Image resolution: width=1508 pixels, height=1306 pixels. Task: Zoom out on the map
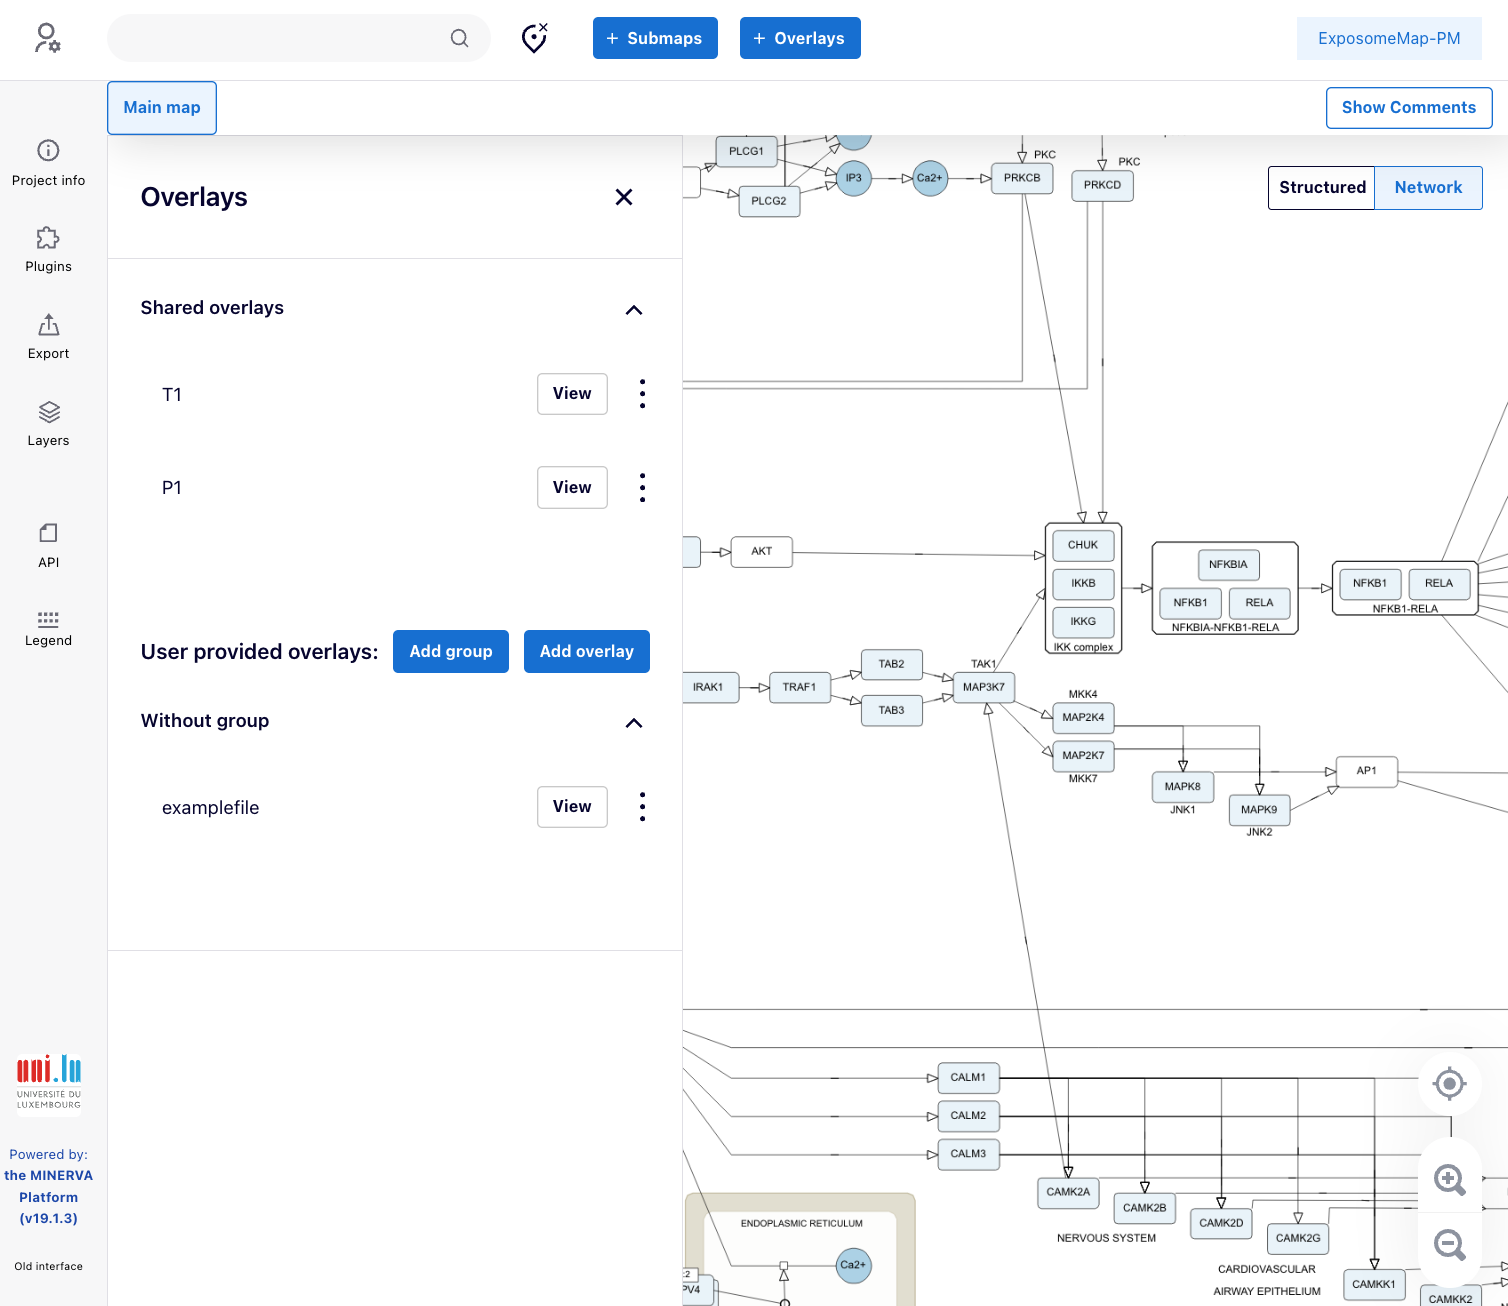[x=1449, y=1245]
